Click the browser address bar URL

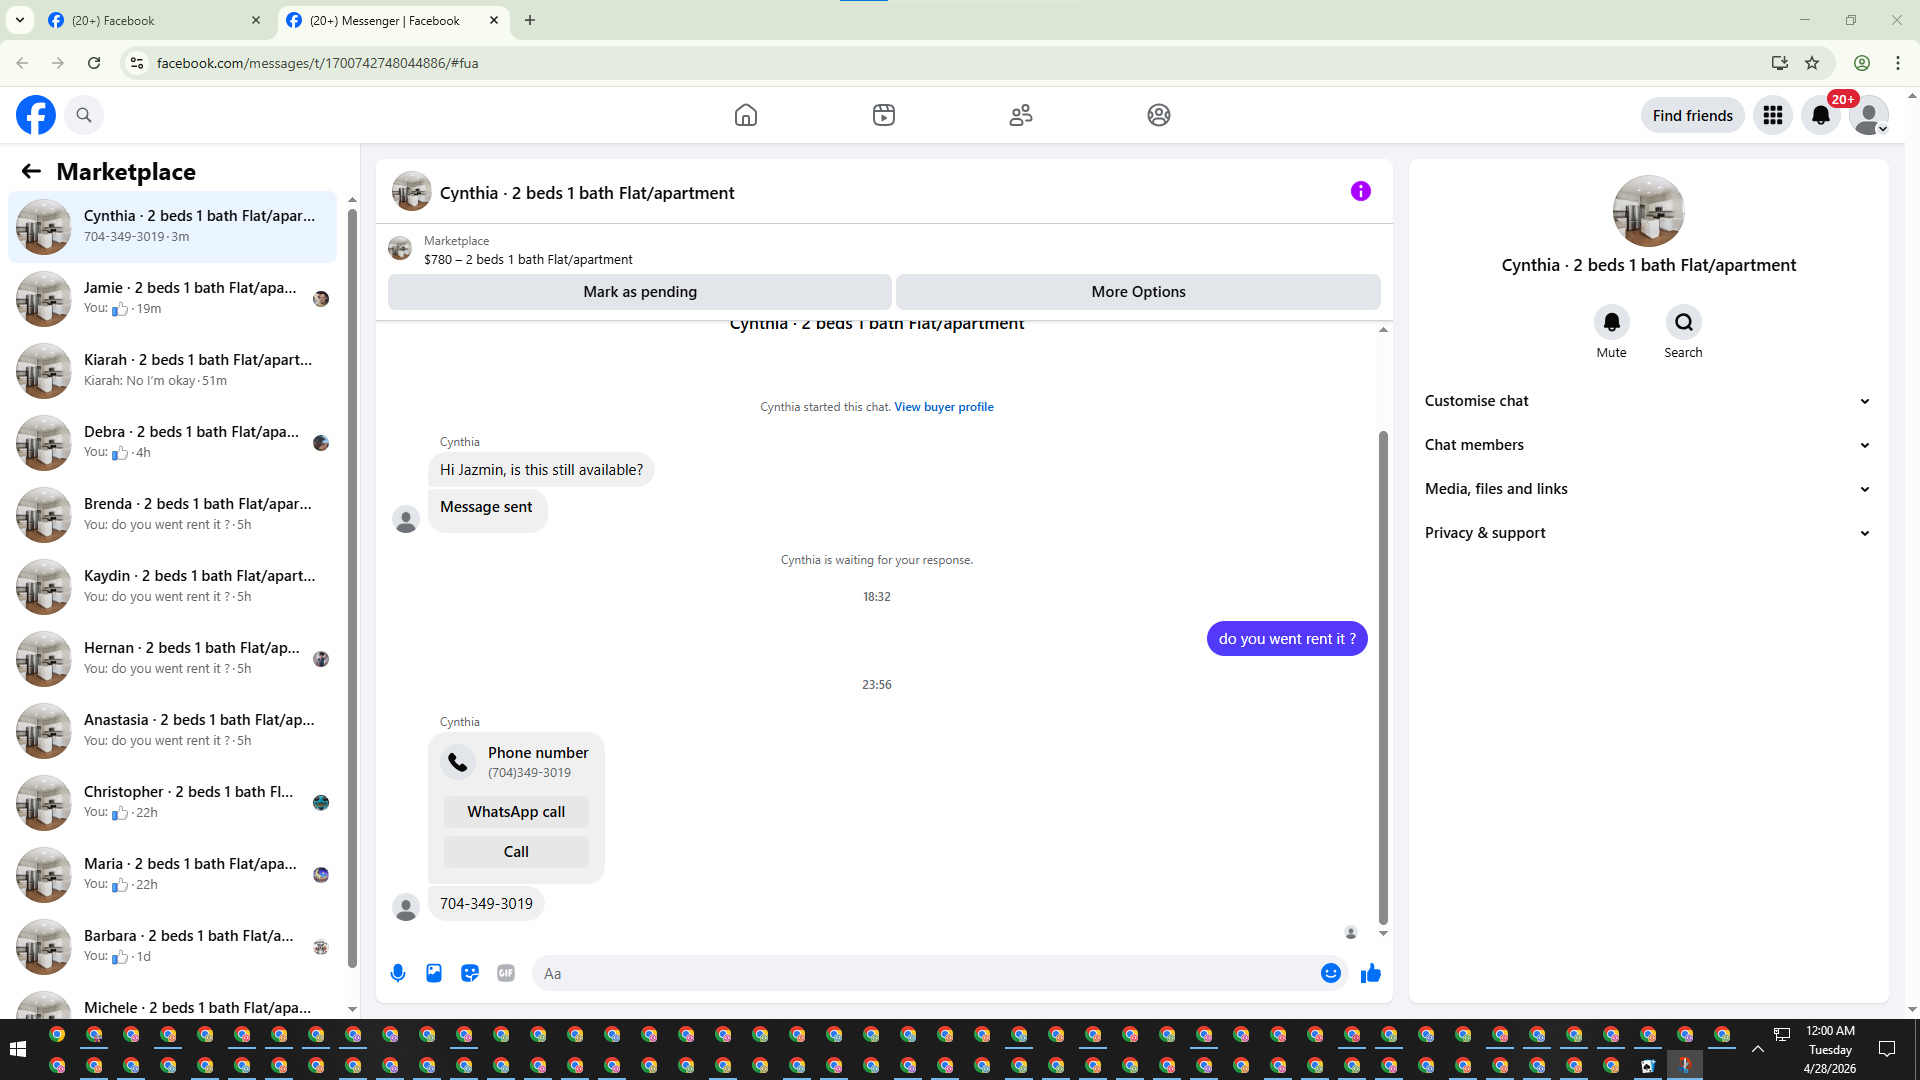click(x=317, y=63)
